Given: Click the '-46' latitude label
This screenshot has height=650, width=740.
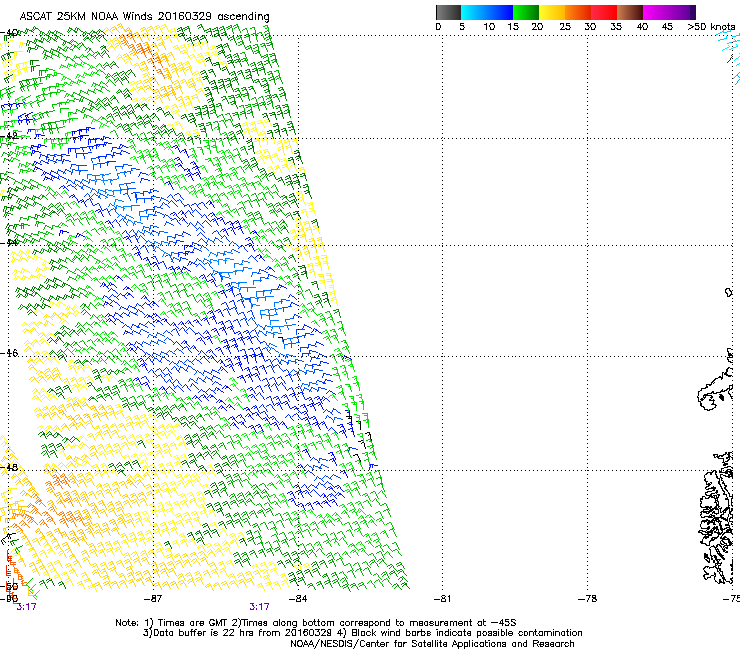Looking at the screenshot, I should pos(9,353).
